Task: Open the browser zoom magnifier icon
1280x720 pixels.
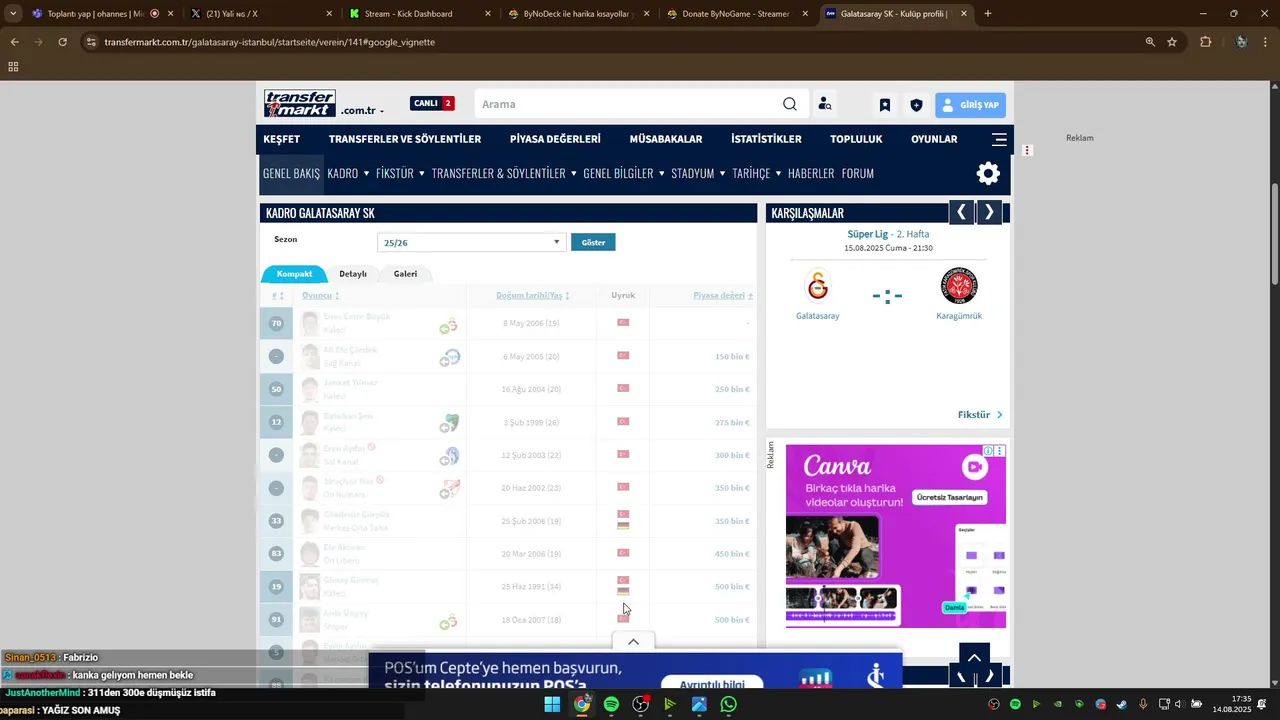Action: click(1150, 42)
